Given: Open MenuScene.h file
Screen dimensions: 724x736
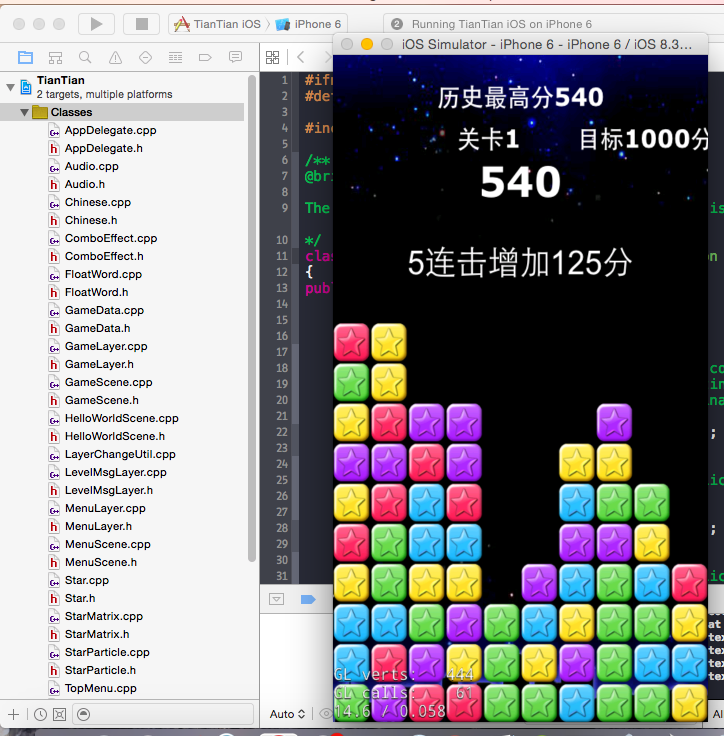Looking at the screenshot, I should tap(101, 562).
